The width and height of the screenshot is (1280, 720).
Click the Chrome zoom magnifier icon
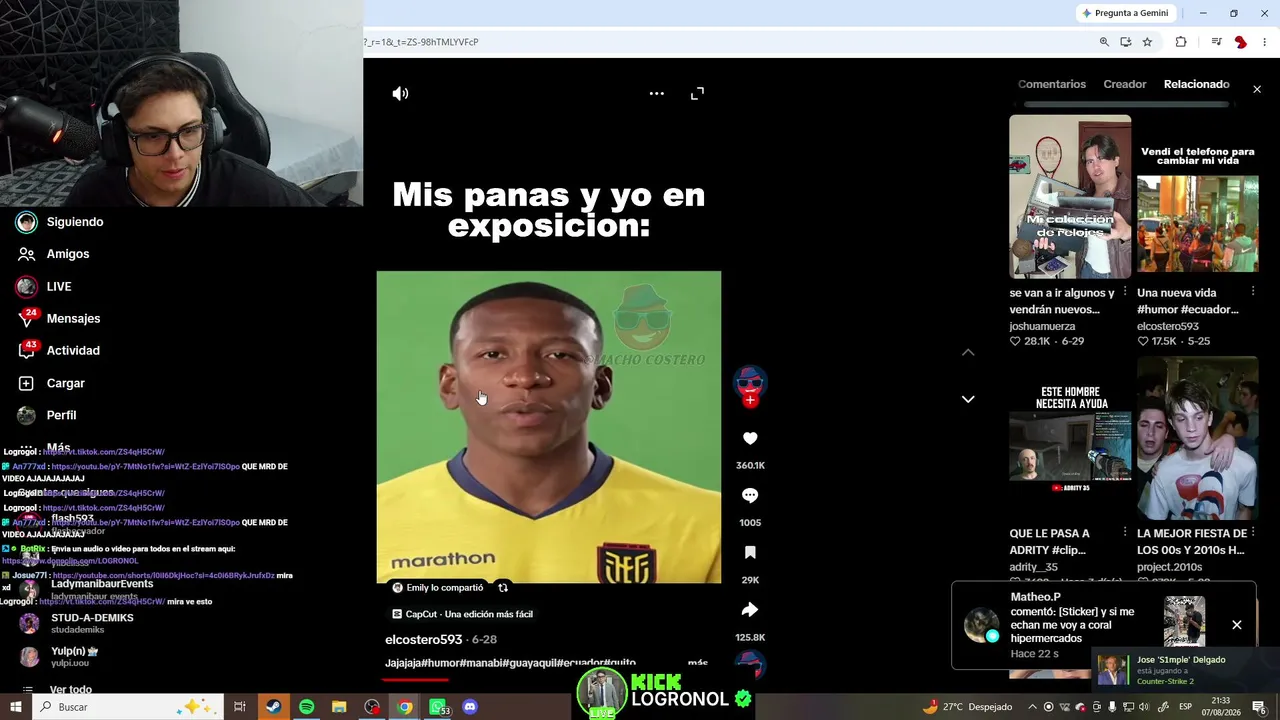coord(1104,42)
